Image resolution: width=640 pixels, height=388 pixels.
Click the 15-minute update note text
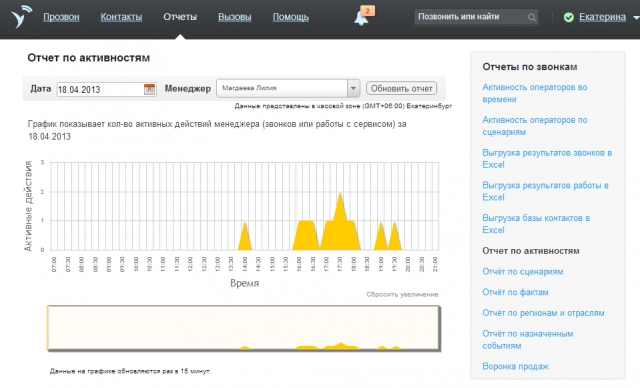click(x=131, y=371)
